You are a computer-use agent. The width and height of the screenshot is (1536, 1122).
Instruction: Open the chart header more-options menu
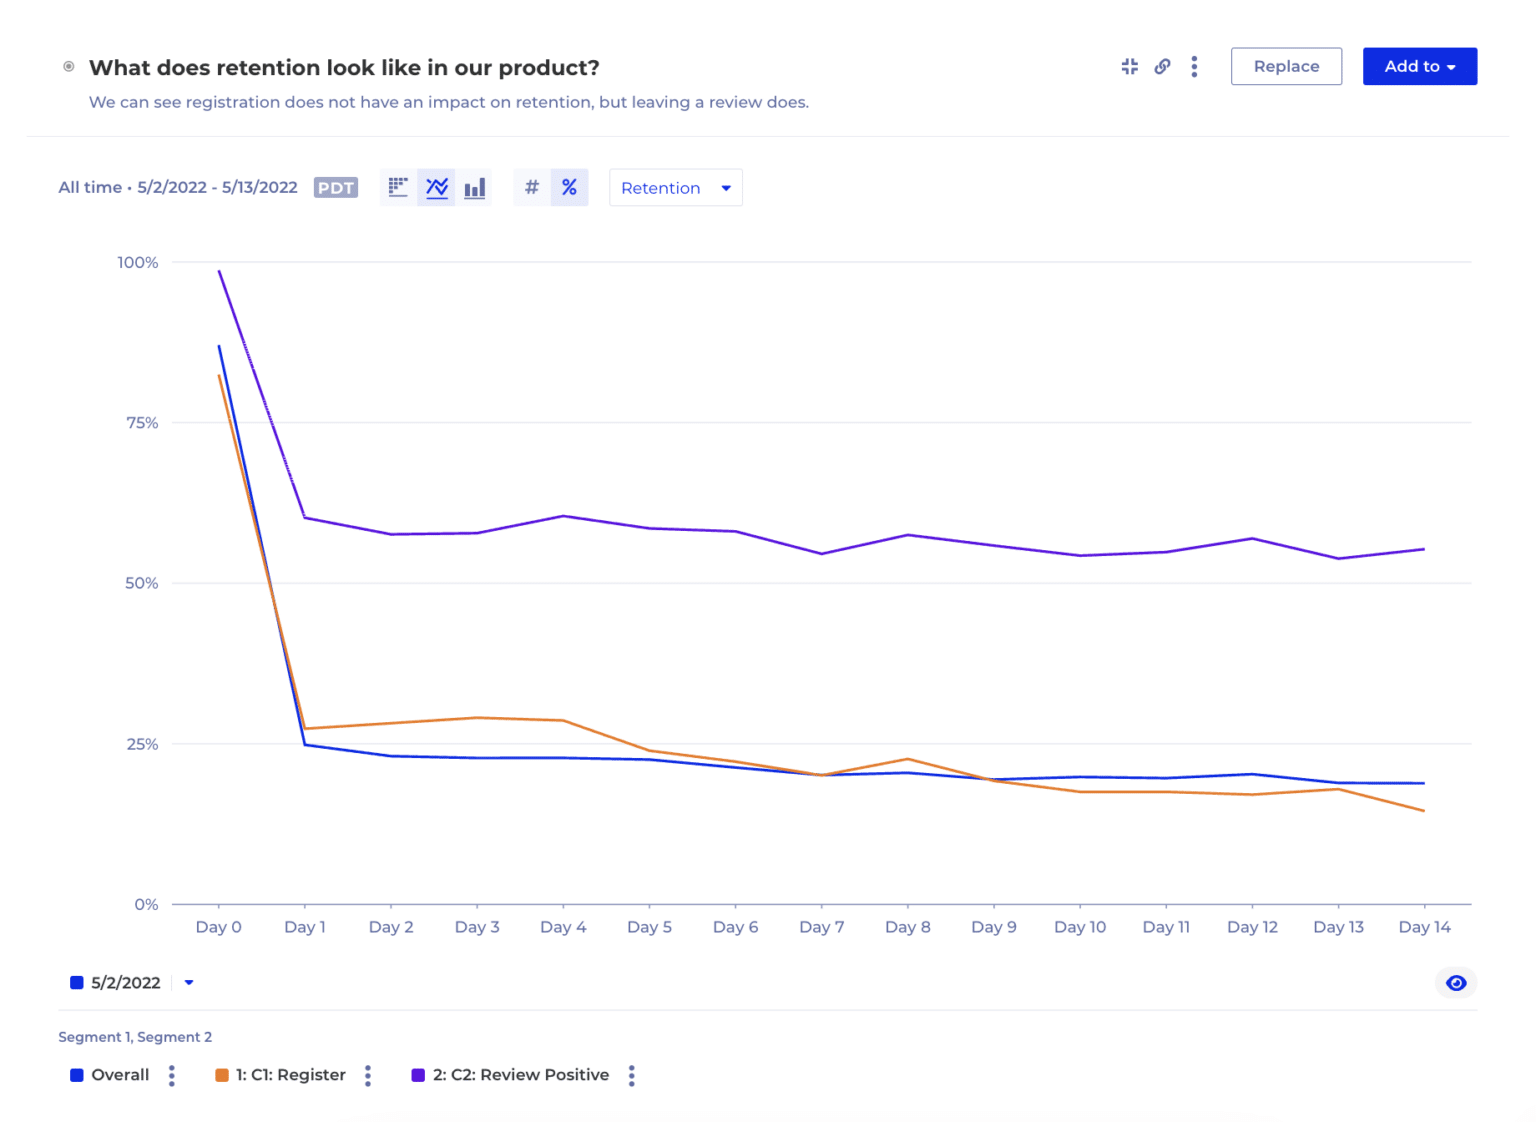click(1194, 67)
